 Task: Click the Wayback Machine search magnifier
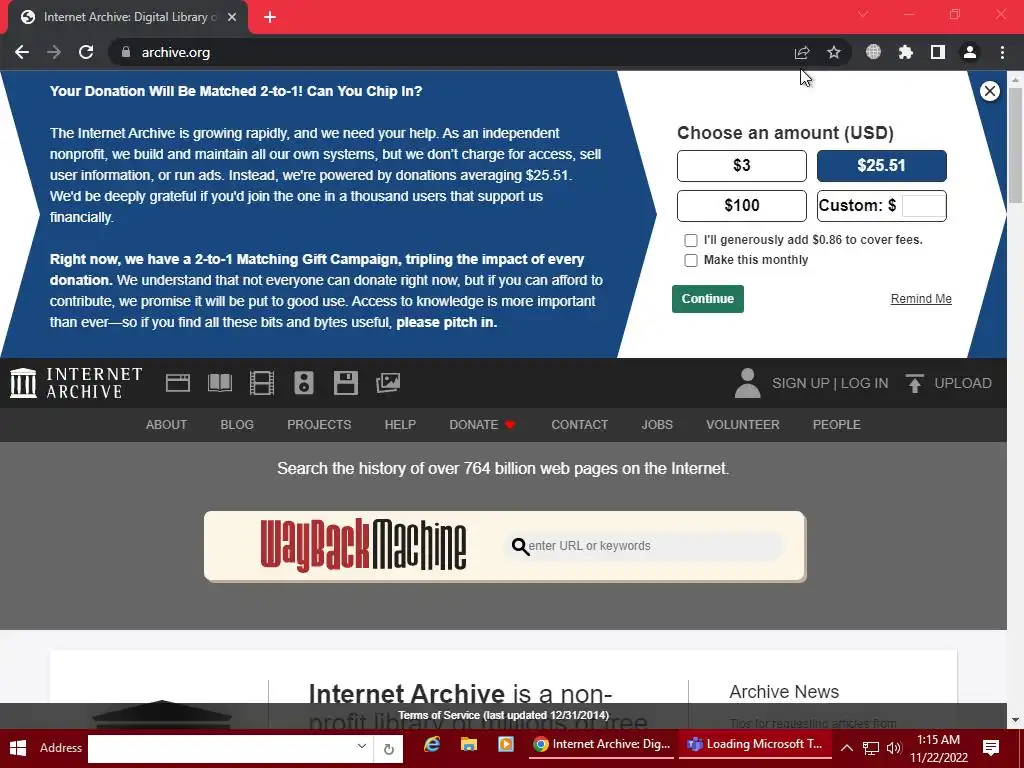click(x=520, y=546)
